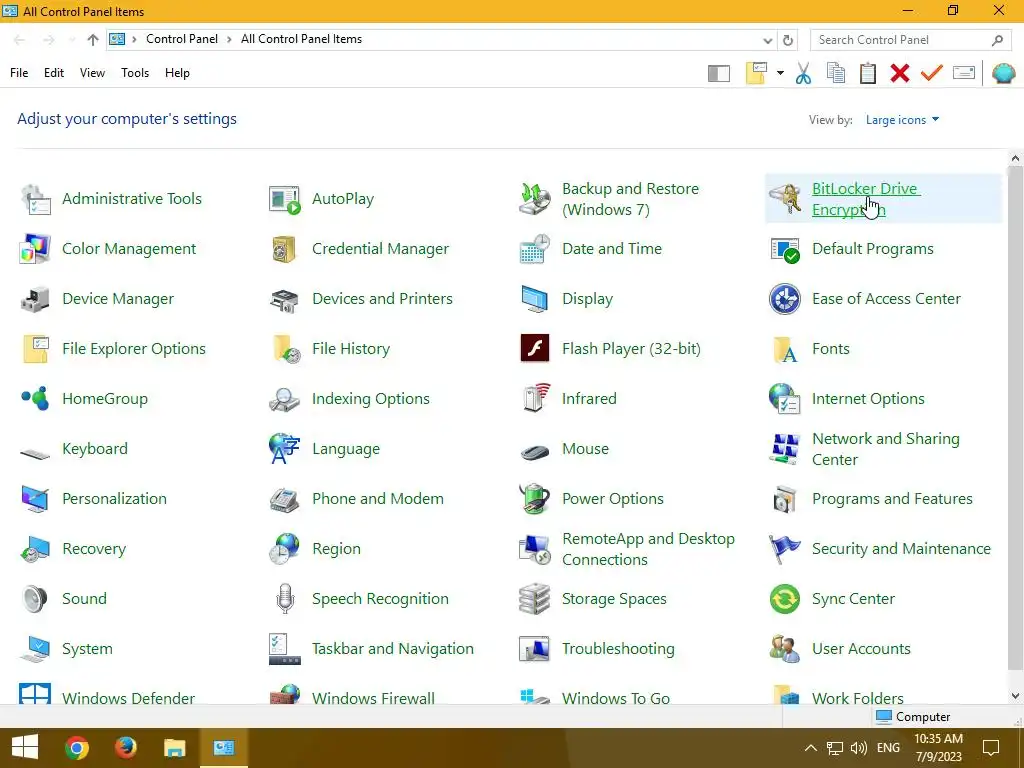
Task: Open the Fonts folder icon
Action: click(784, 349)
